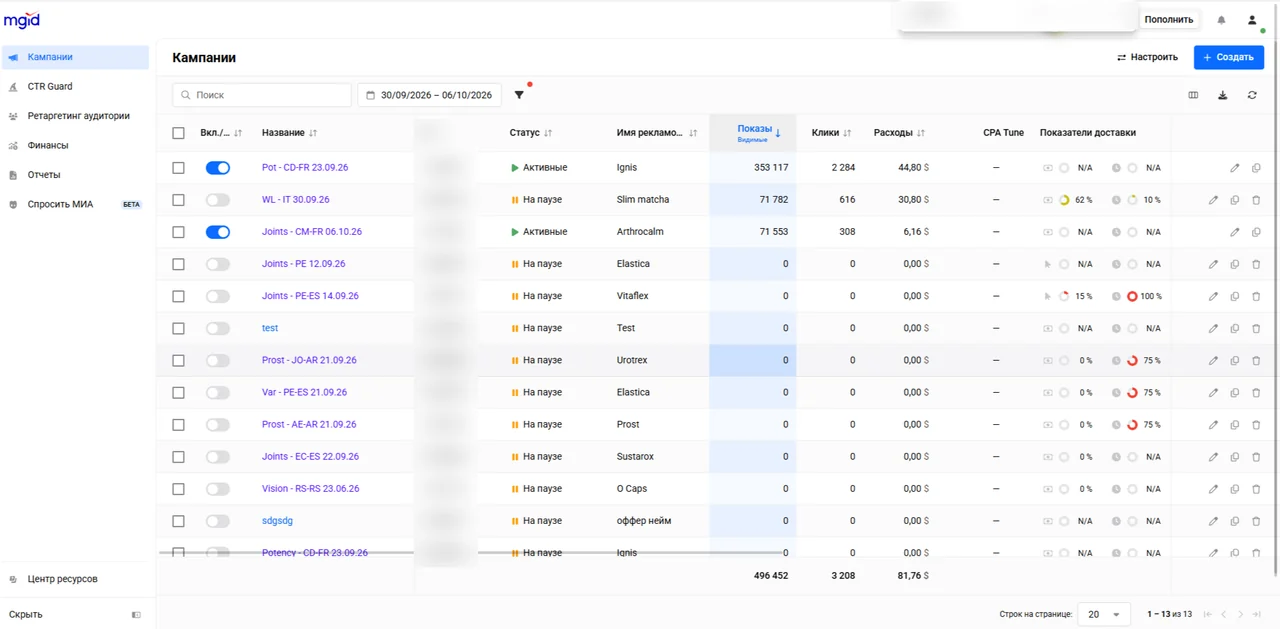
Task: Duplicate the WL - IT 30.09.26 campaign
Action: [1235, 200]
